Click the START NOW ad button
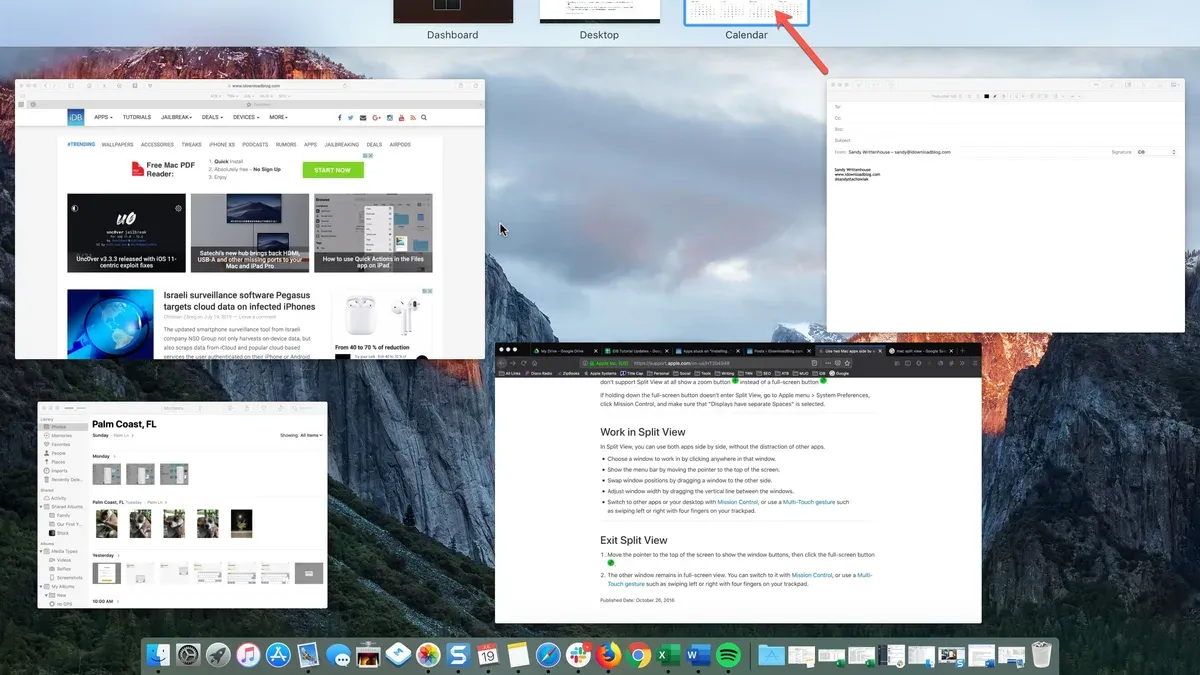Viewport: 1200px width, 675px height. click(x=333, y=170)
